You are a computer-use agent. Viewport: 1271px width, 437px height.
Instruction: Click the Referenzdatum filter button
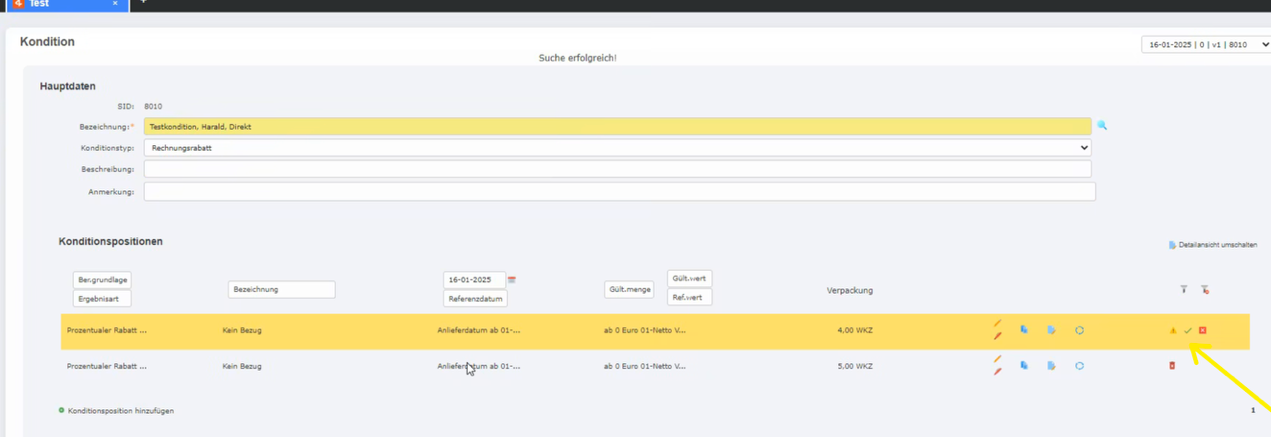pos(475,299)
